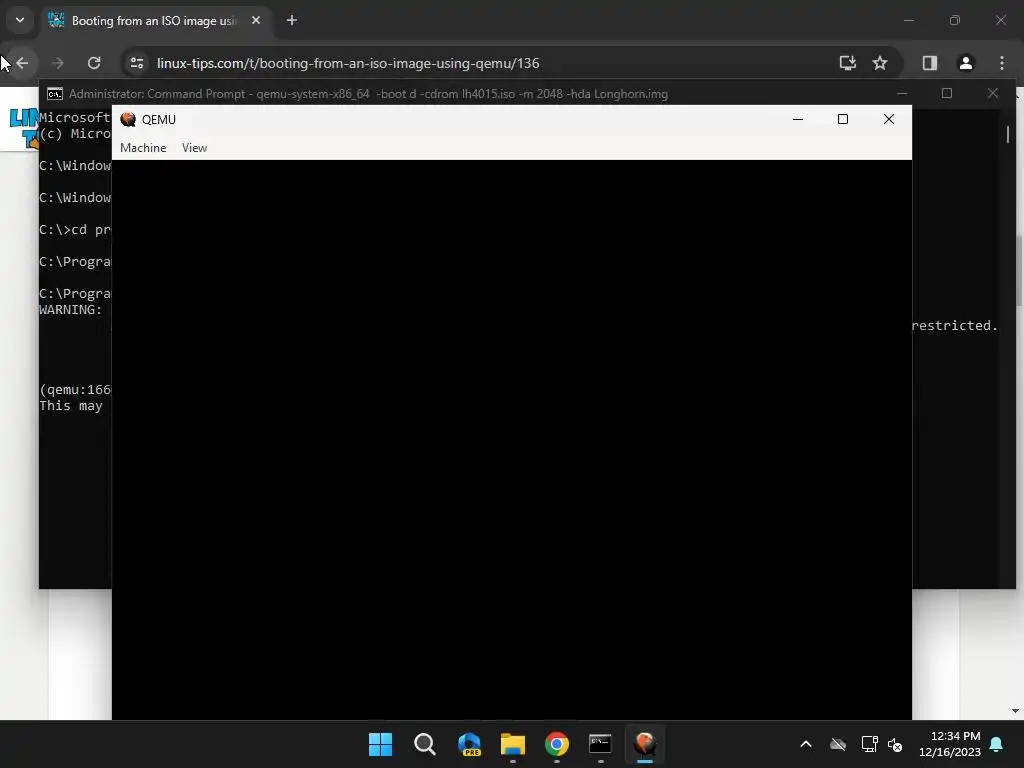Screen dimensions: 1024x768
Task: Click the web page scrollbar thumb
Action: point(1019,269)
